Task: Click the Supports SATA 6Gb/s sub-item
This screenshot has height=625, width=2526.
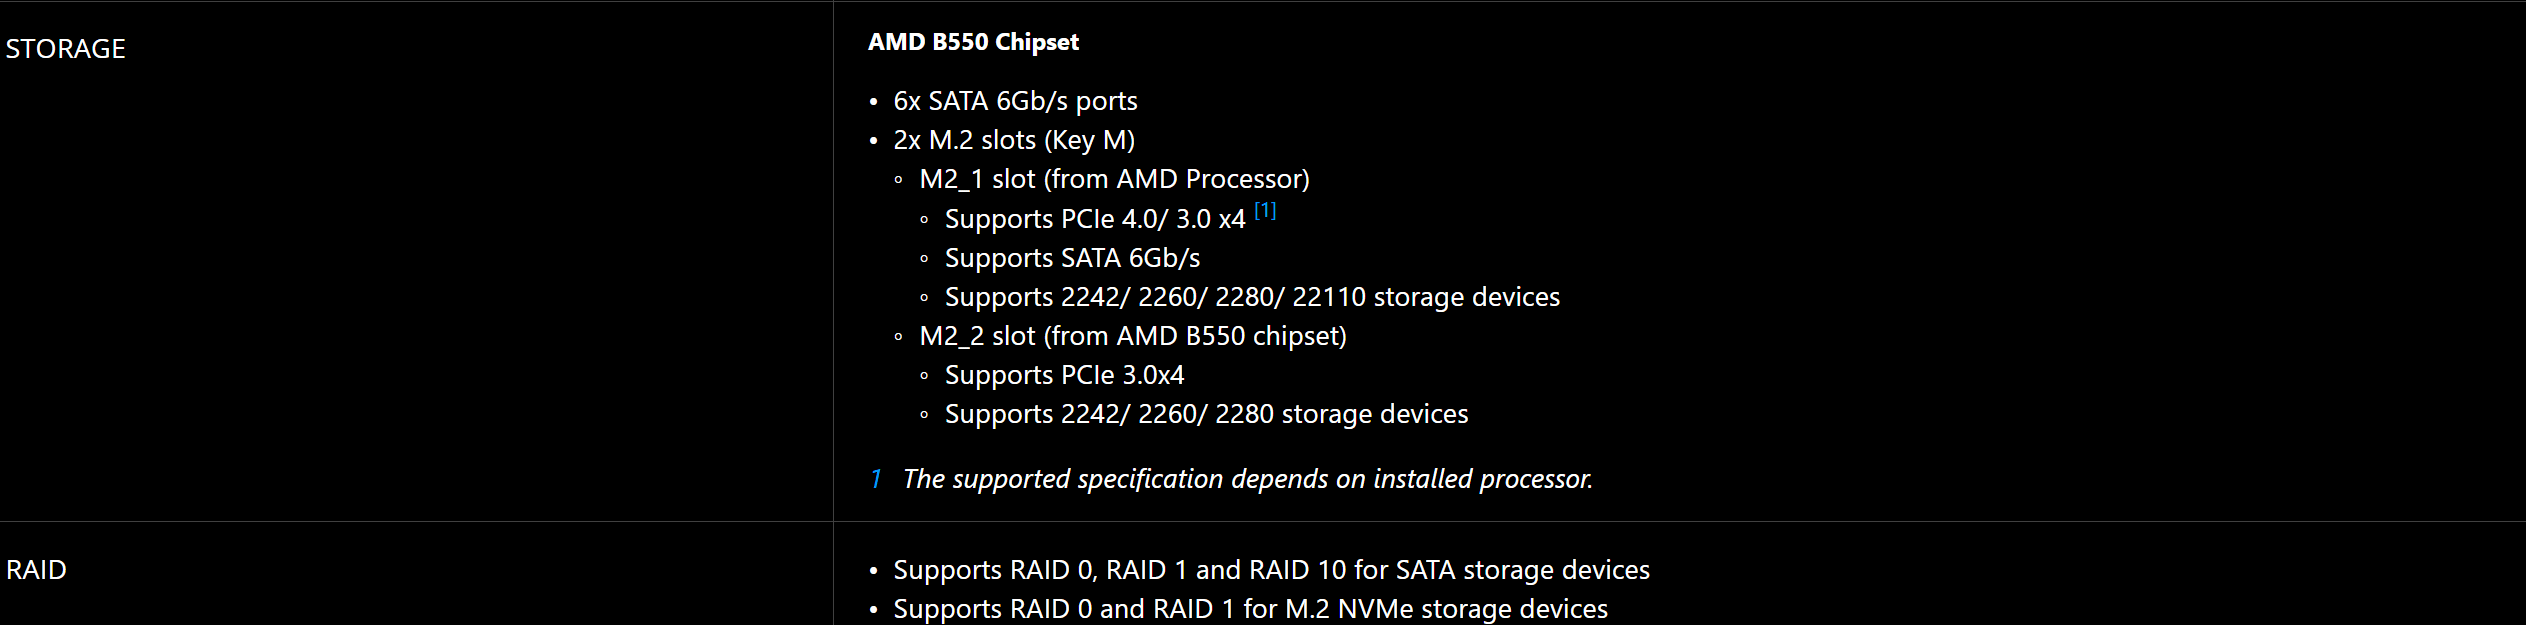Action: coord(1072,258)
